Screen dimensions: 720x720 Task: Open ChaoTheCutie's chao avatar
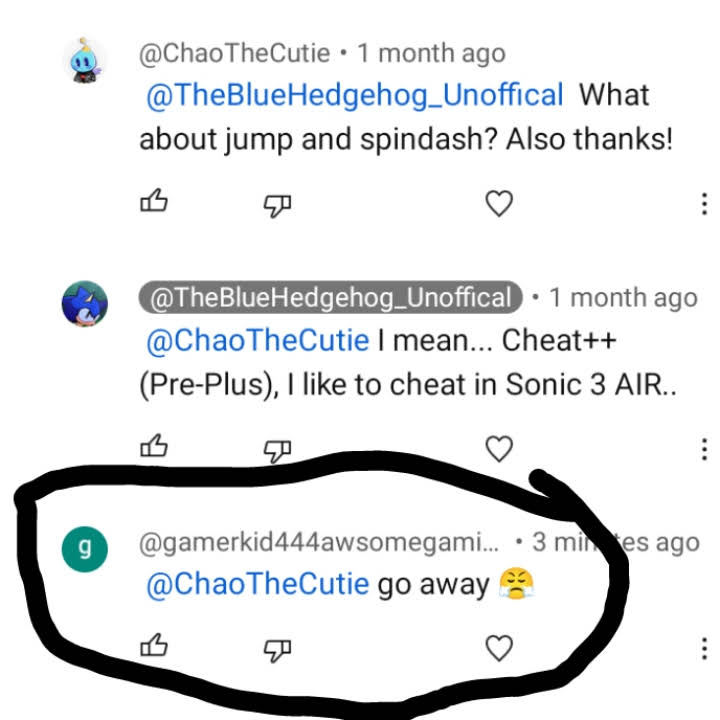pos(85,61)
